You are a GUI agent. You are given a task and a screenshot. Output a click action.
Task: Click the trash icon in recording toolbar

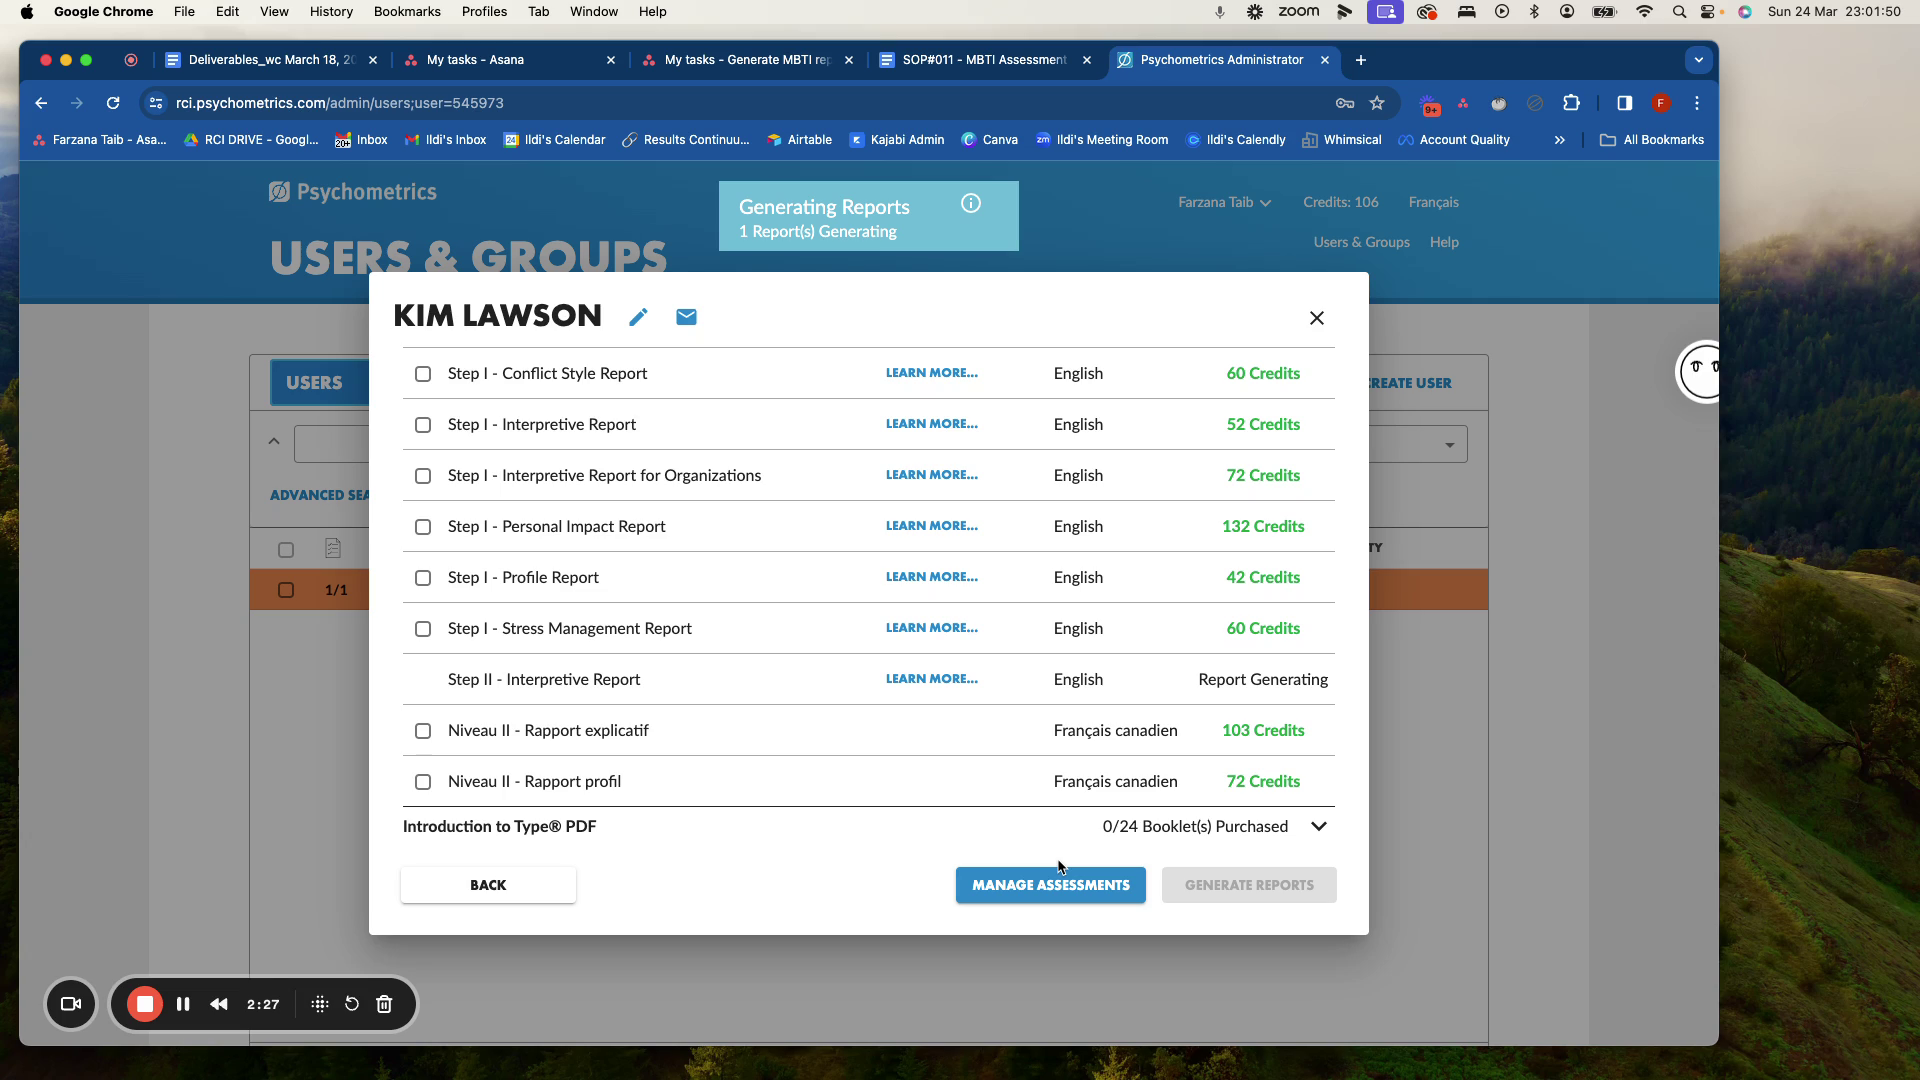pos(384,1004)
